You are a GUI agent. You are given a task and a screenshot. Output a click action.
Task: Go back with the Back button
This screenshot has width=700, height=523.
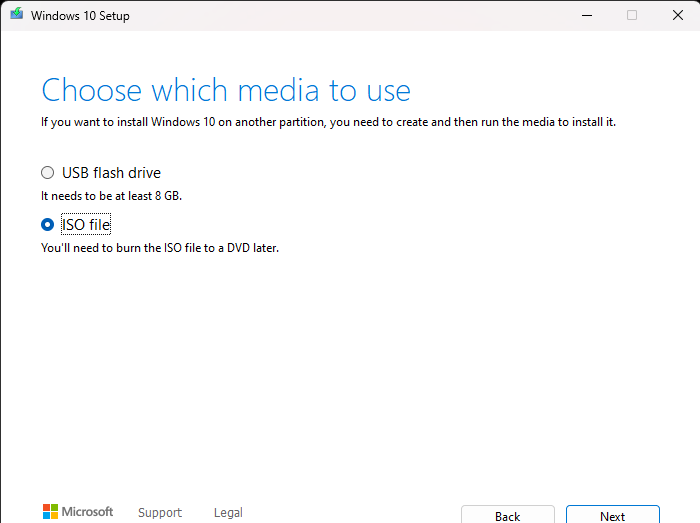pyautogui.click(x=508, y=515)
